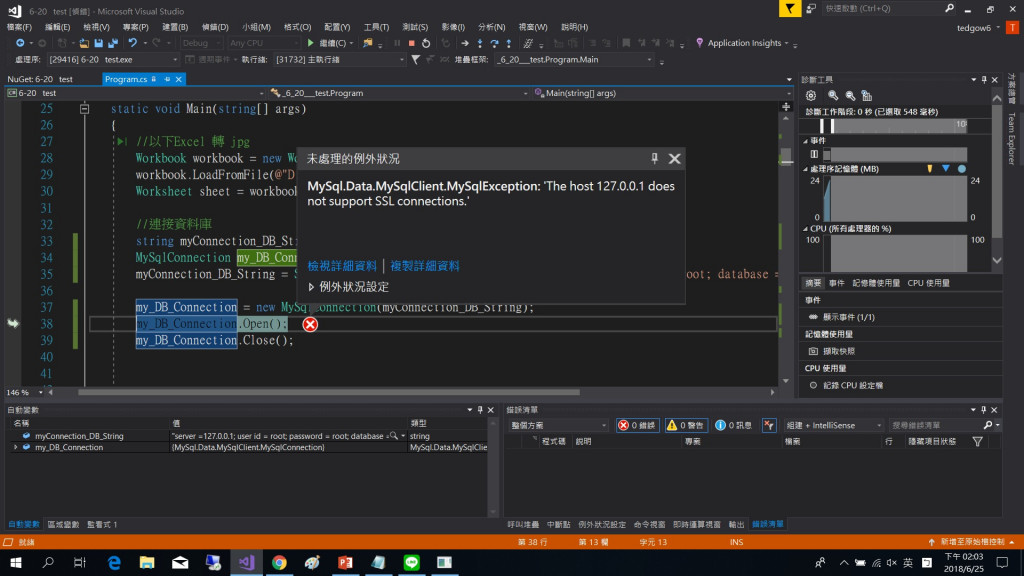Stop debugging with the red square icon

pos(411,43)
